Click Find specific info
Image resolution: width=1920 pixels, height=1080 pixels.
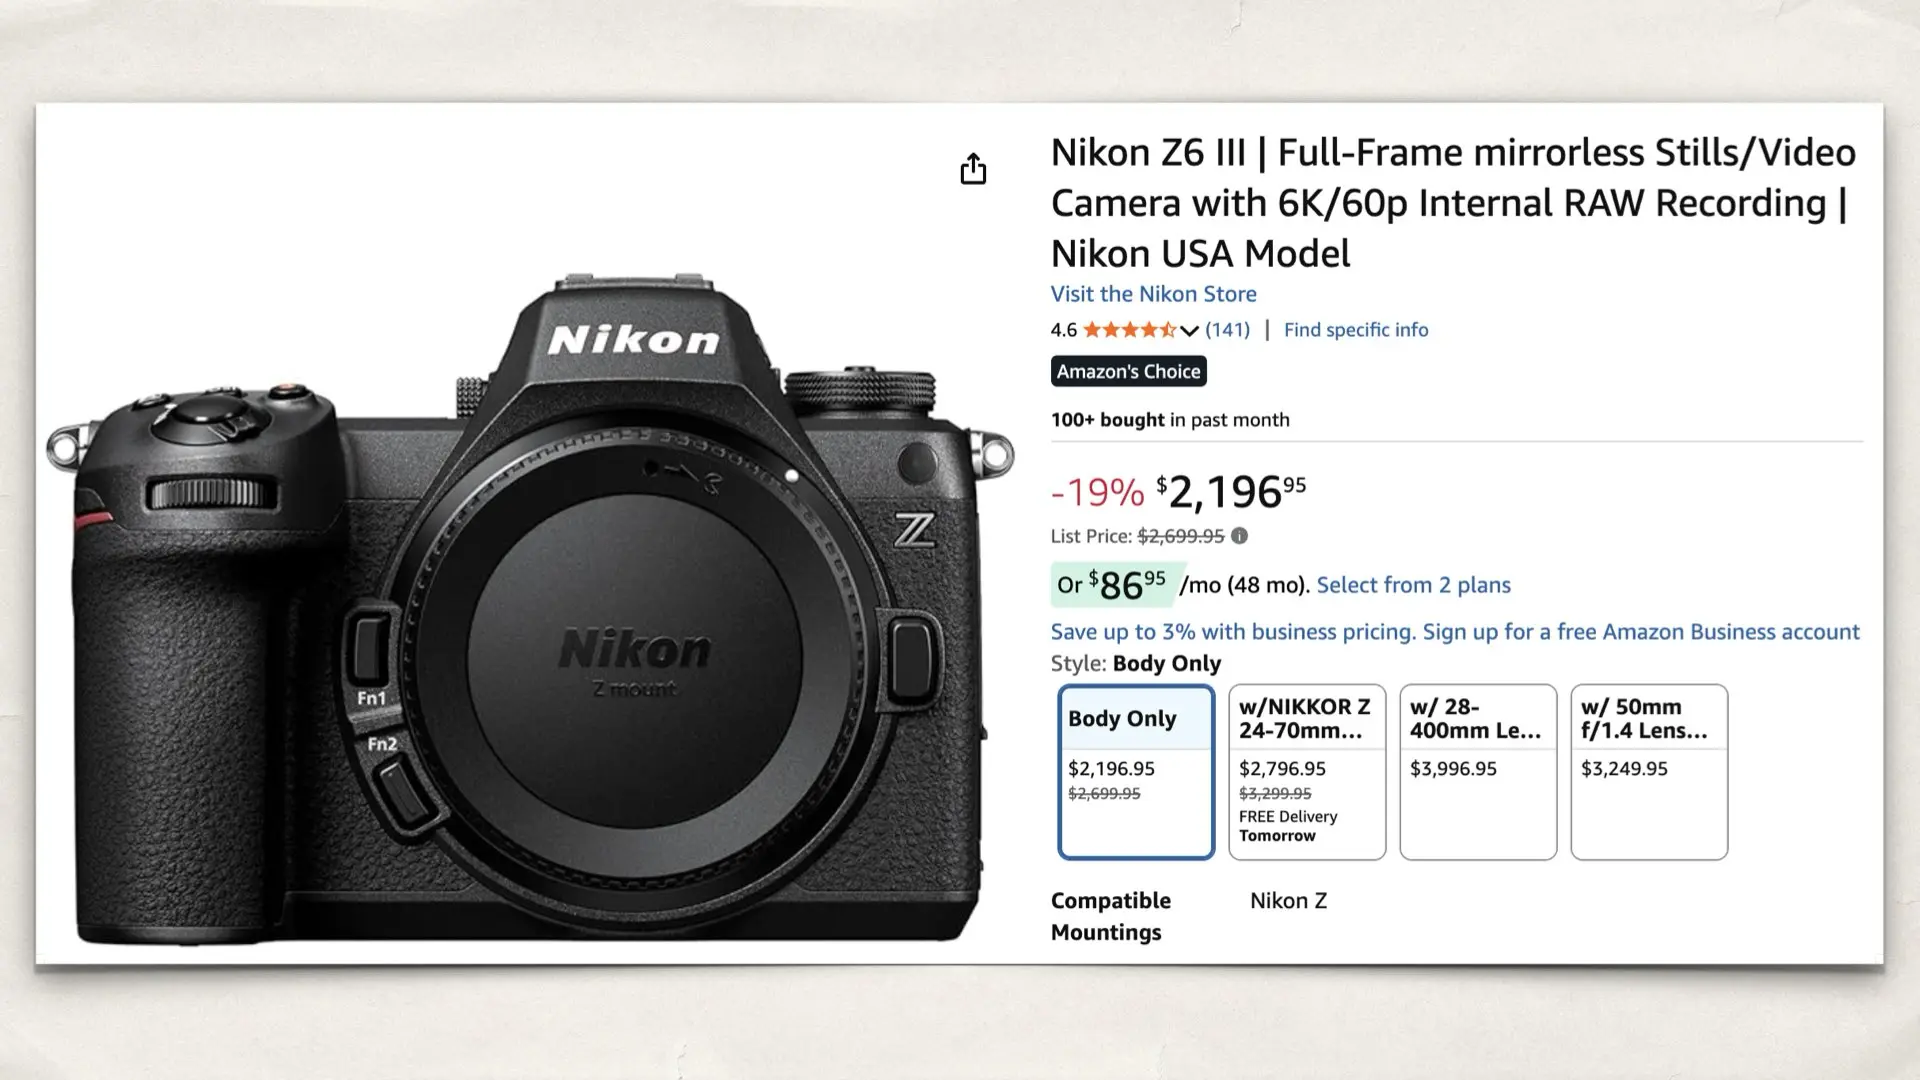pyautogui.click(x=1355, y=329)
